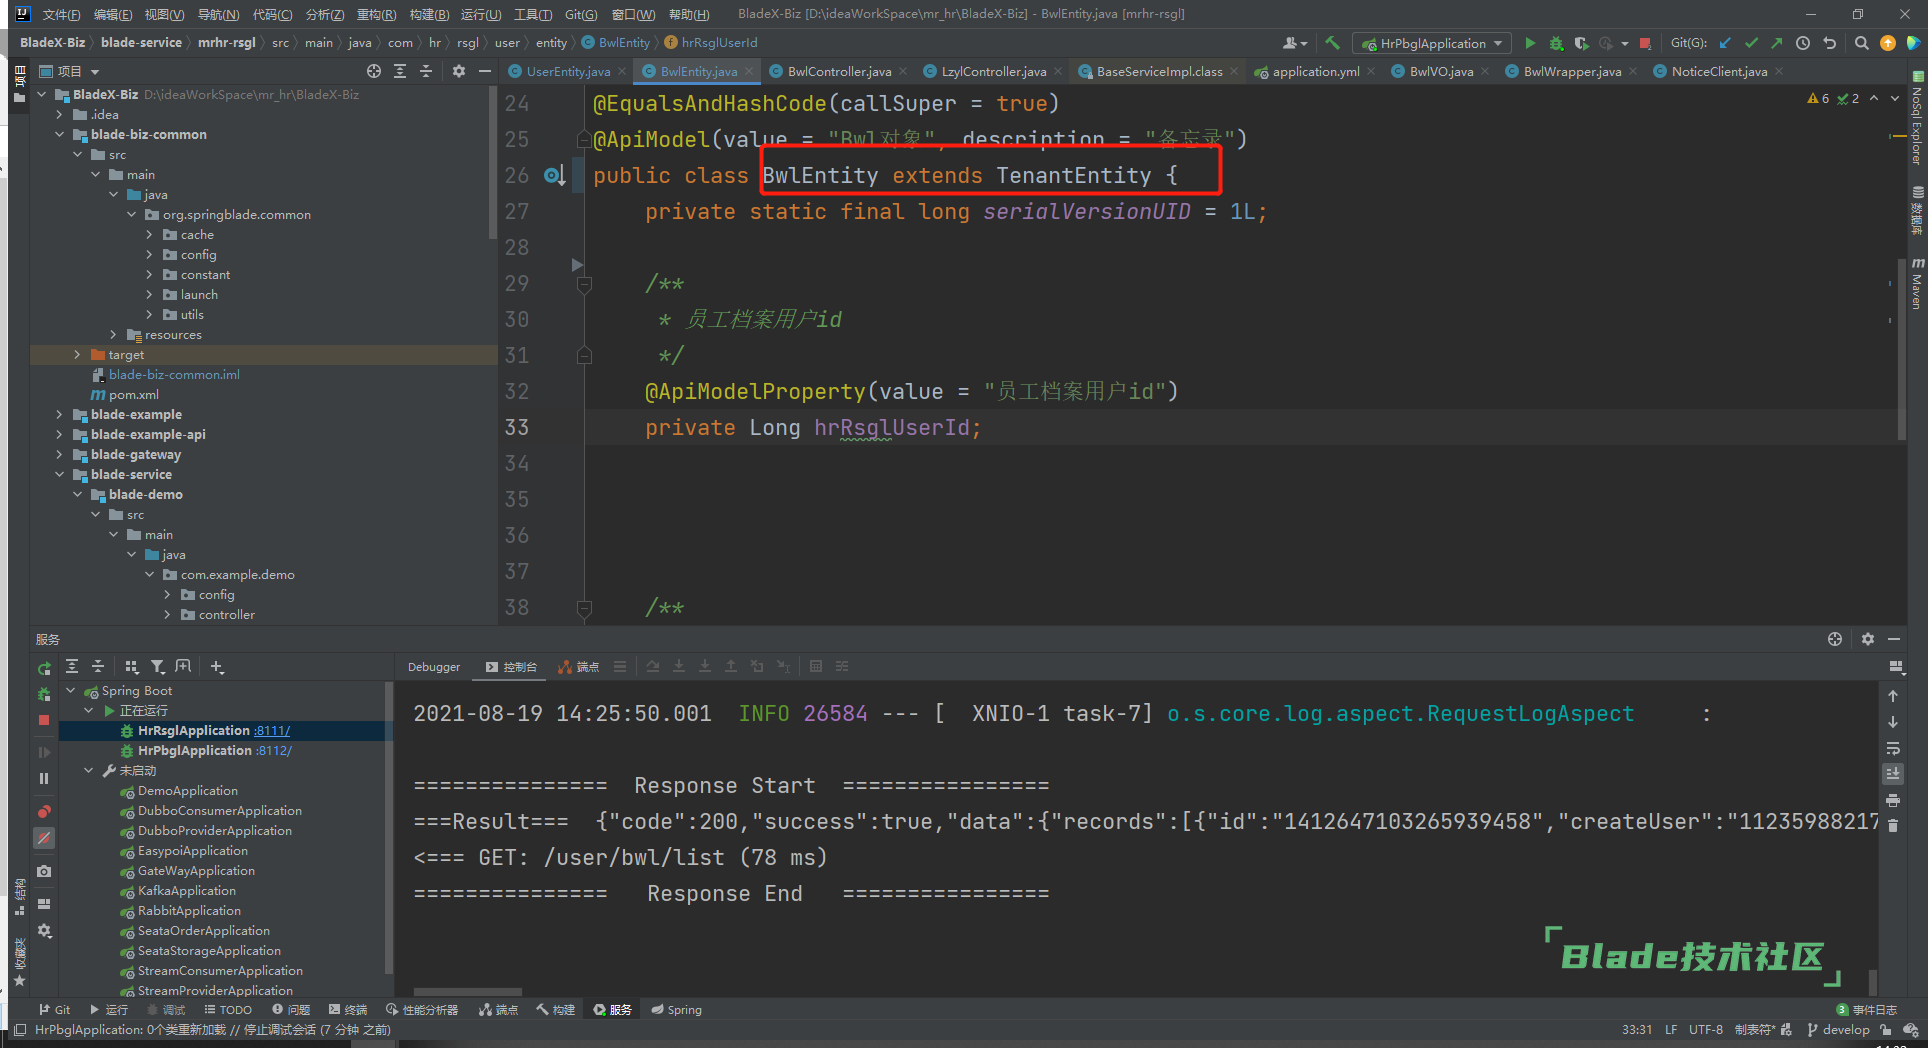Image resolution: width=1928 pixels, height=1048 pixels.
Task: Open the 重构(R) menu
Action: [x=377, y=14]
